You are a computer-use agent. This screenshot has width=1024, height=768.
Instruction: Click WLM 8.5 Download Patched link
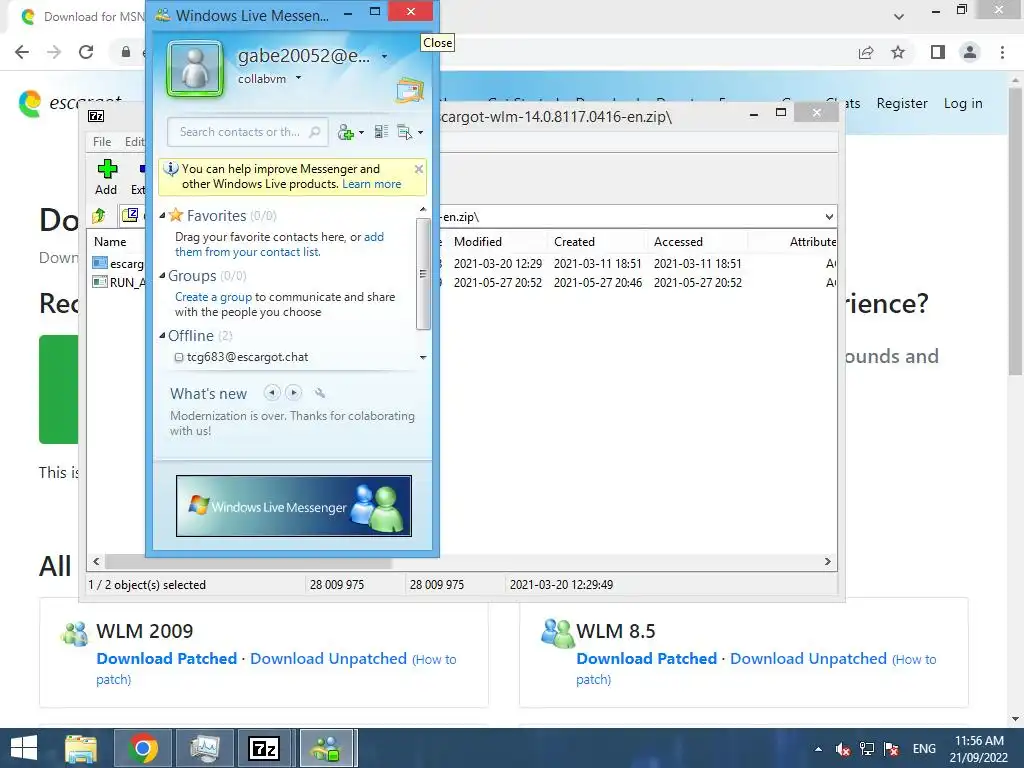click(647, 658)
